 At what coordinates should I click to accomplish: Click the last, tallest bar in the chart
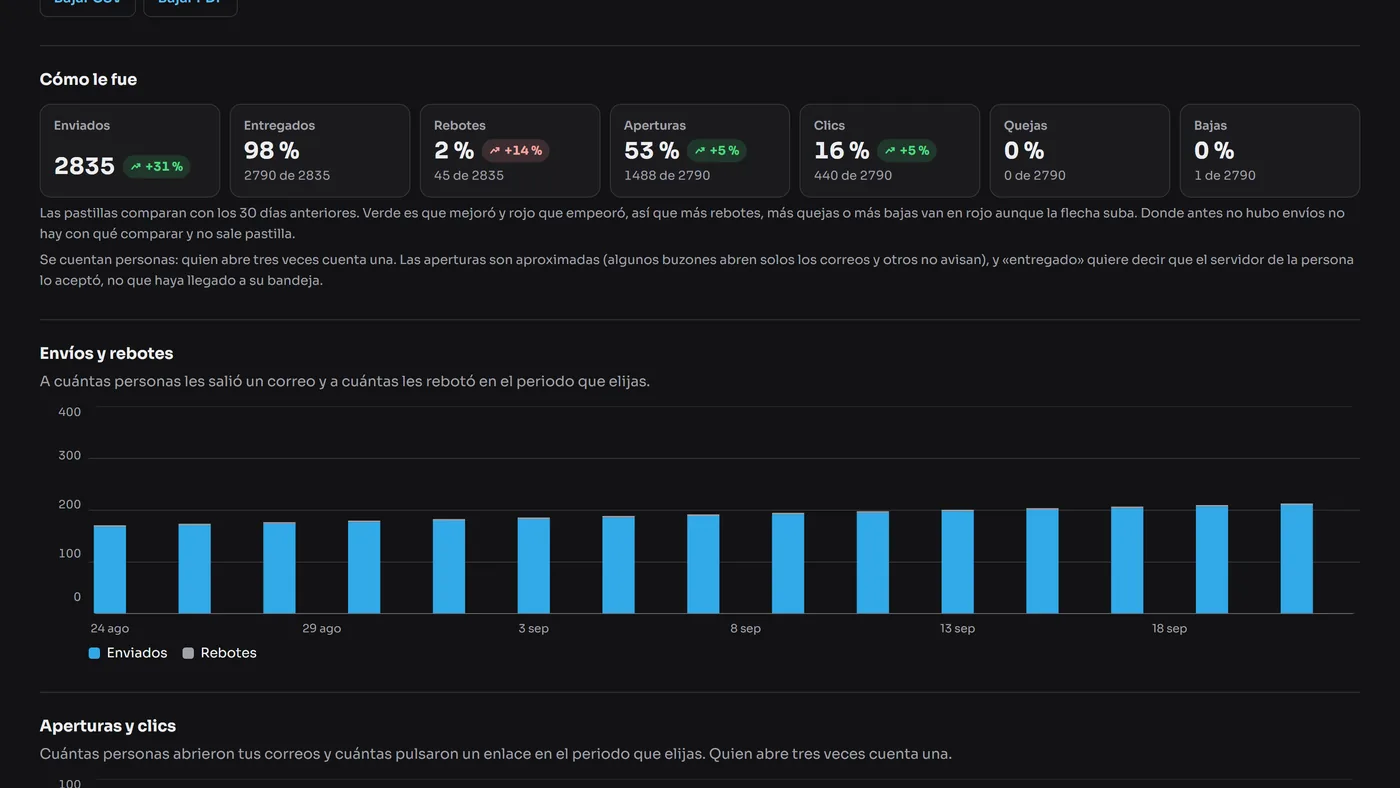tap(1297, 558)
